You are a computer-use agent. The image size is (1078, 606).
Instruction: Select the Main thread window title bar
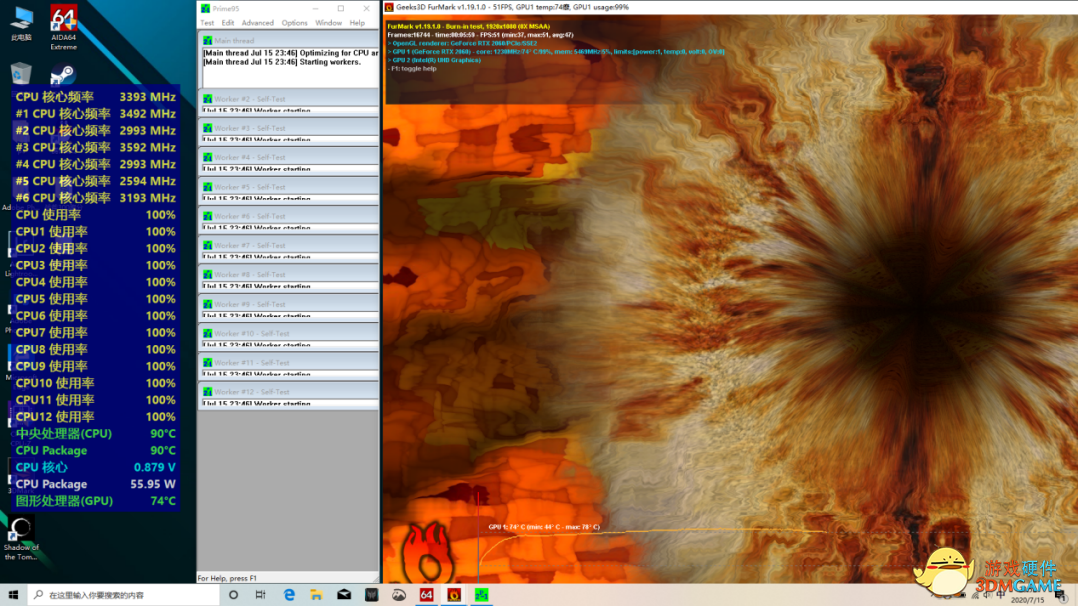pos(288,41)
